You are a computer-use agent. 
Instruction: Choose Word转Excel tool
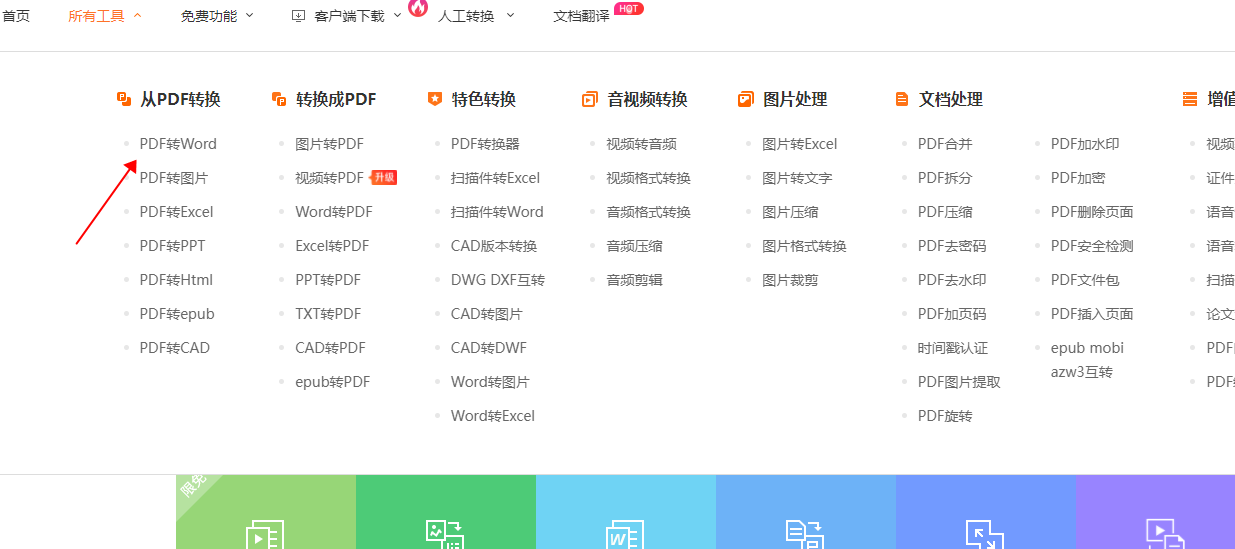[x=493, y=416]
